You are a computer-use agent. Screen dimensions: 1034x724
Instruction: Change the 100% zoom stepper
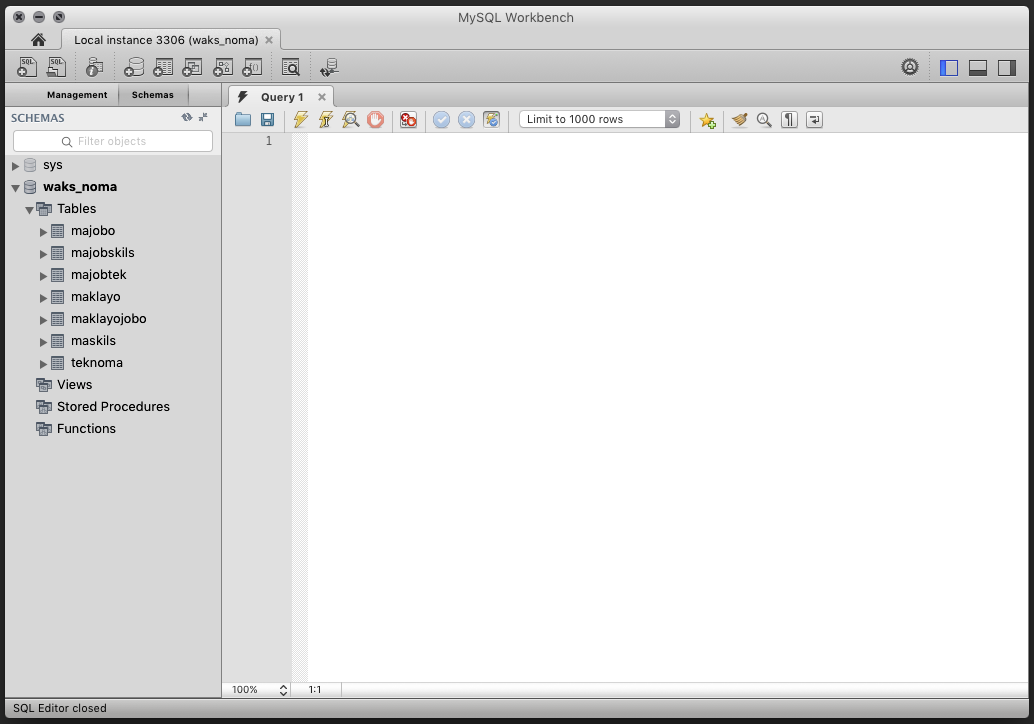point(283,690)
